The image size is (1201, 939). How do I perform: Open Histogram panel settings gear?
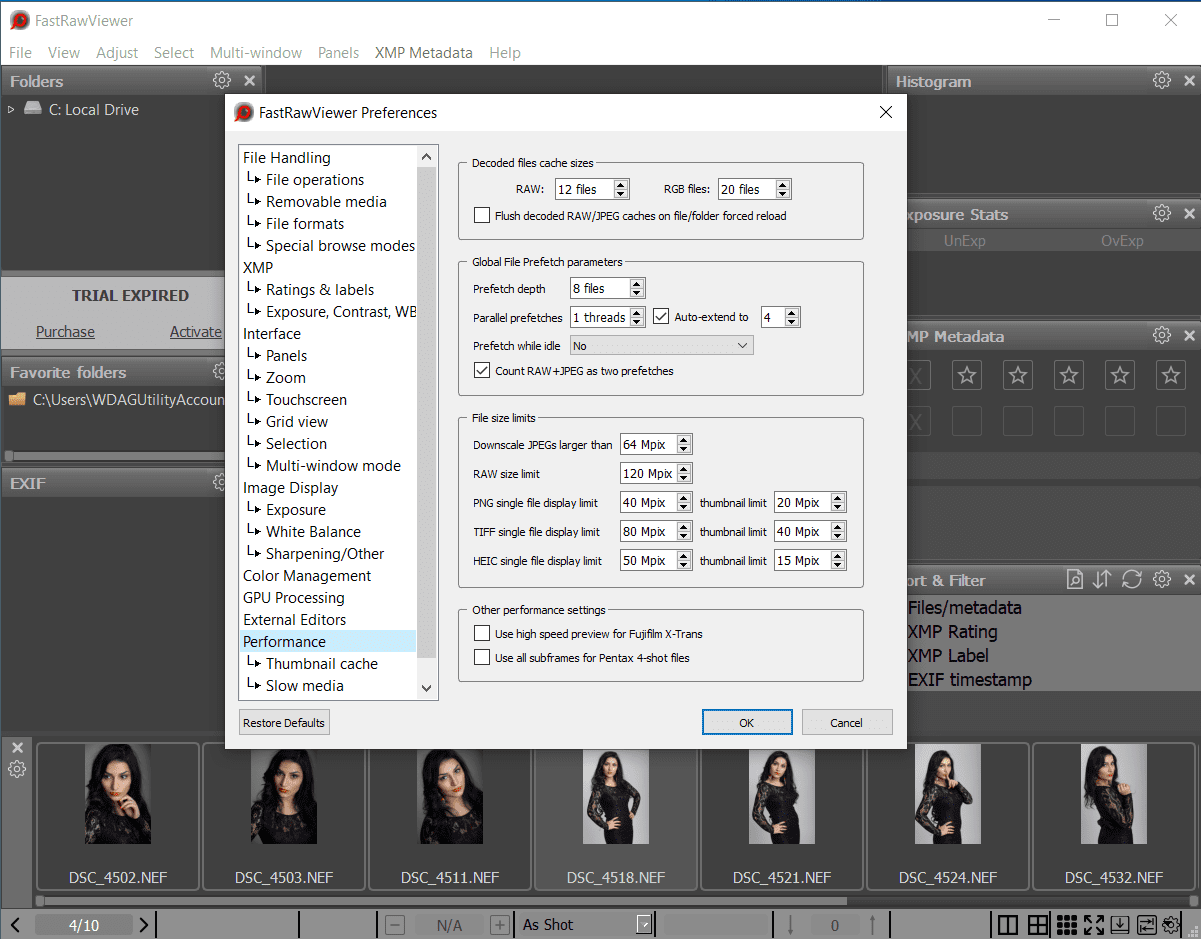(1161, 81)
